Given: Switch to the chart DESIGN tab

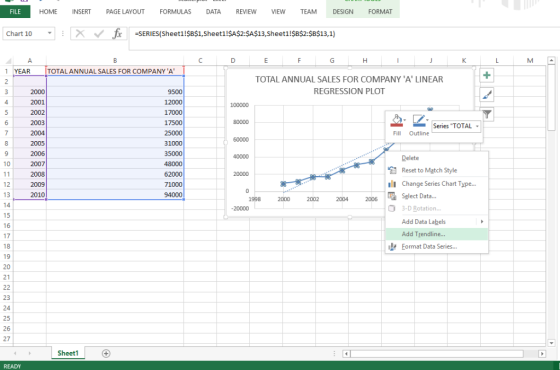Looking at the screenshot, I should point(343,11).
